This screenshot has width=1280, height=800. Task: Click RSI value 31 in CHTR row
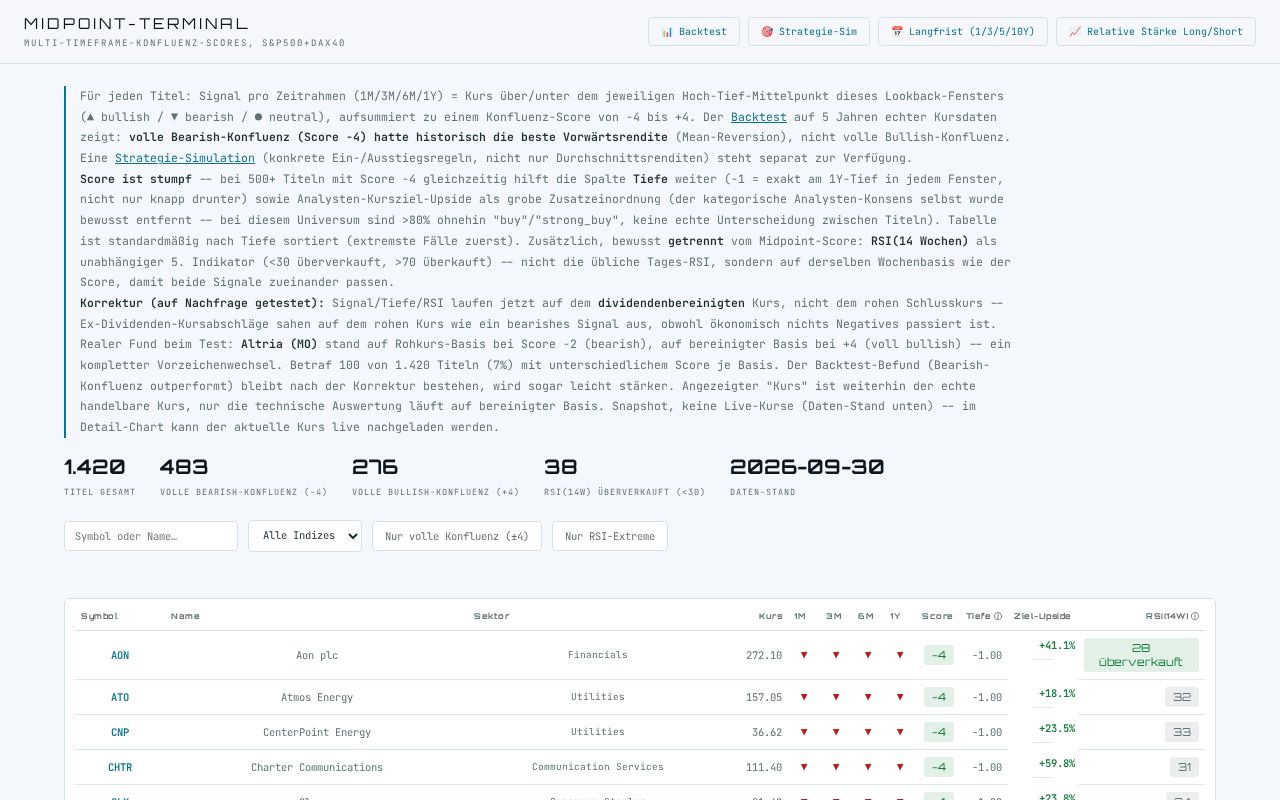pyautogui.click(x=1184, y=767)
